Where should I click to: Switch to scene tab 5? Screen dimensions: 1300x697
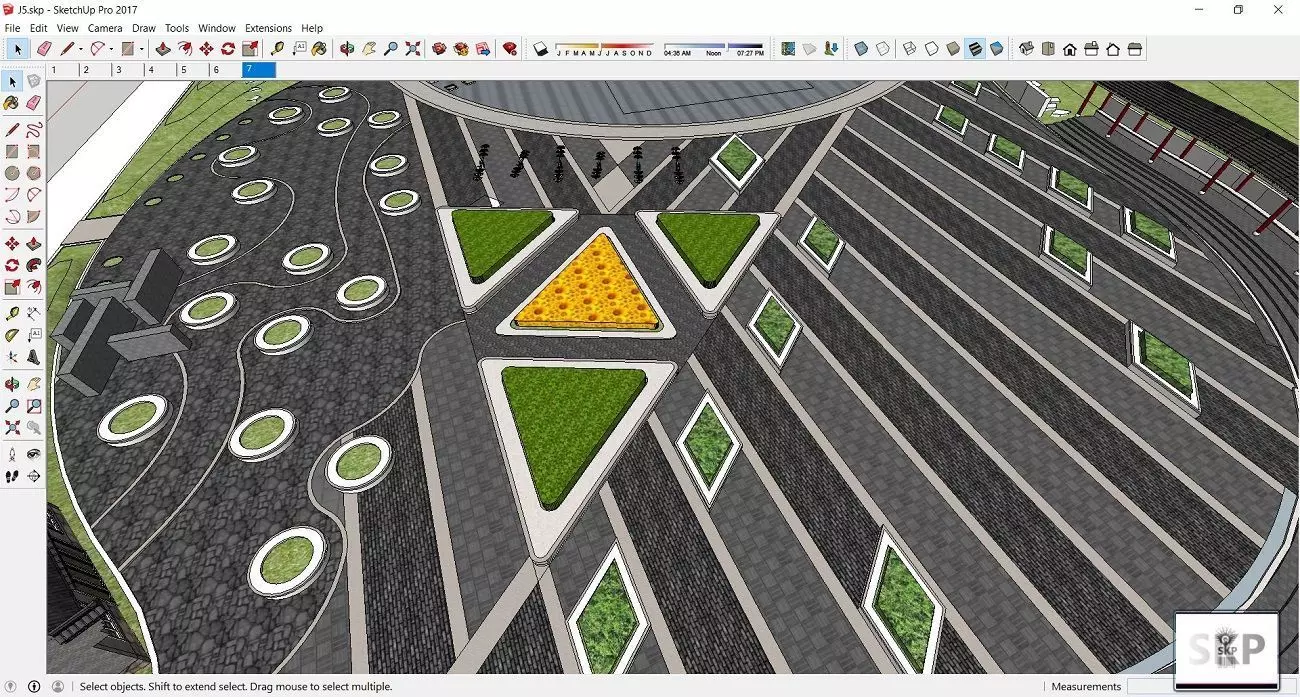(x=192, y=70)
